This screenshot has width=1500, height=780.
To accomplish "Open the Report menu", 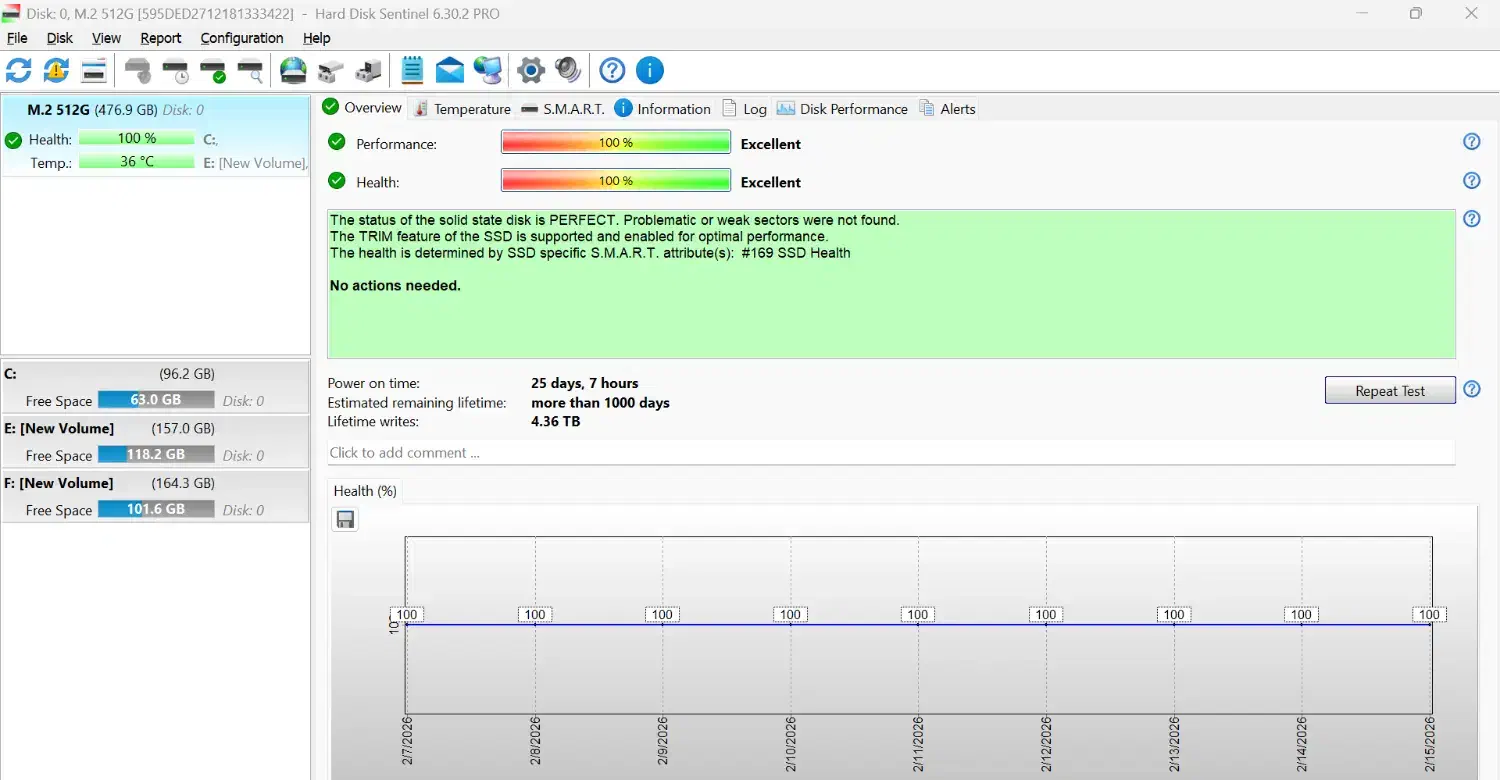I will click(x=160, y=38).
